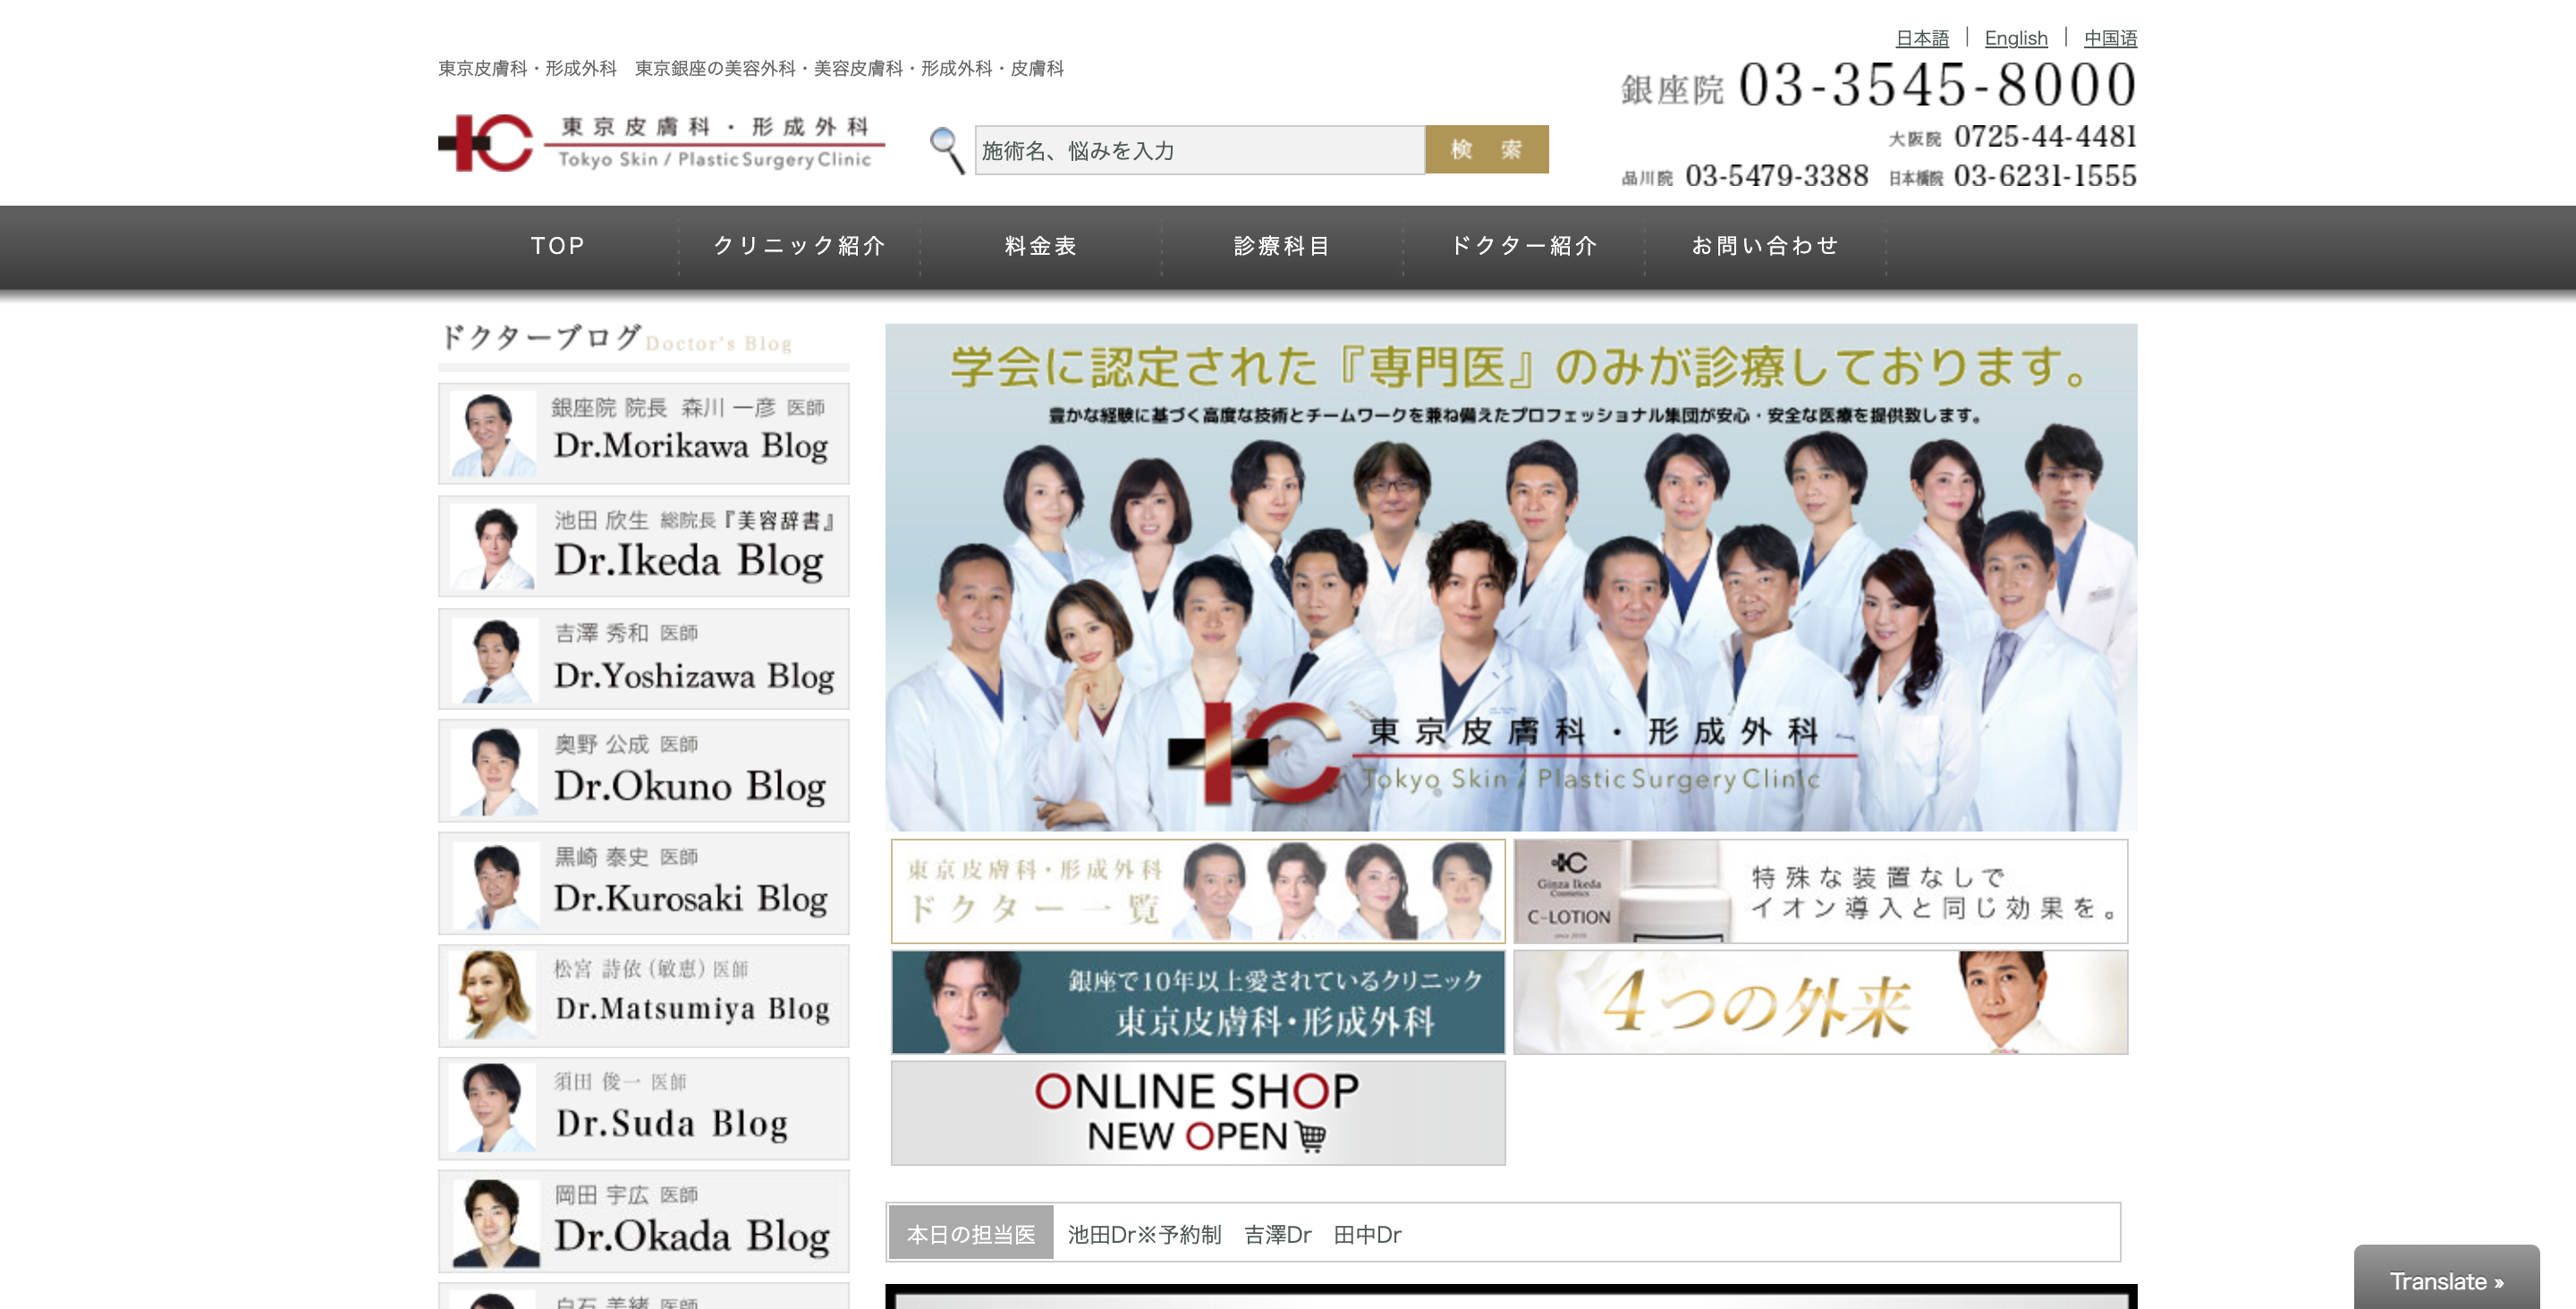Switch language to 中国语
This screenshot has height=1309, width=2576.
2110,38
